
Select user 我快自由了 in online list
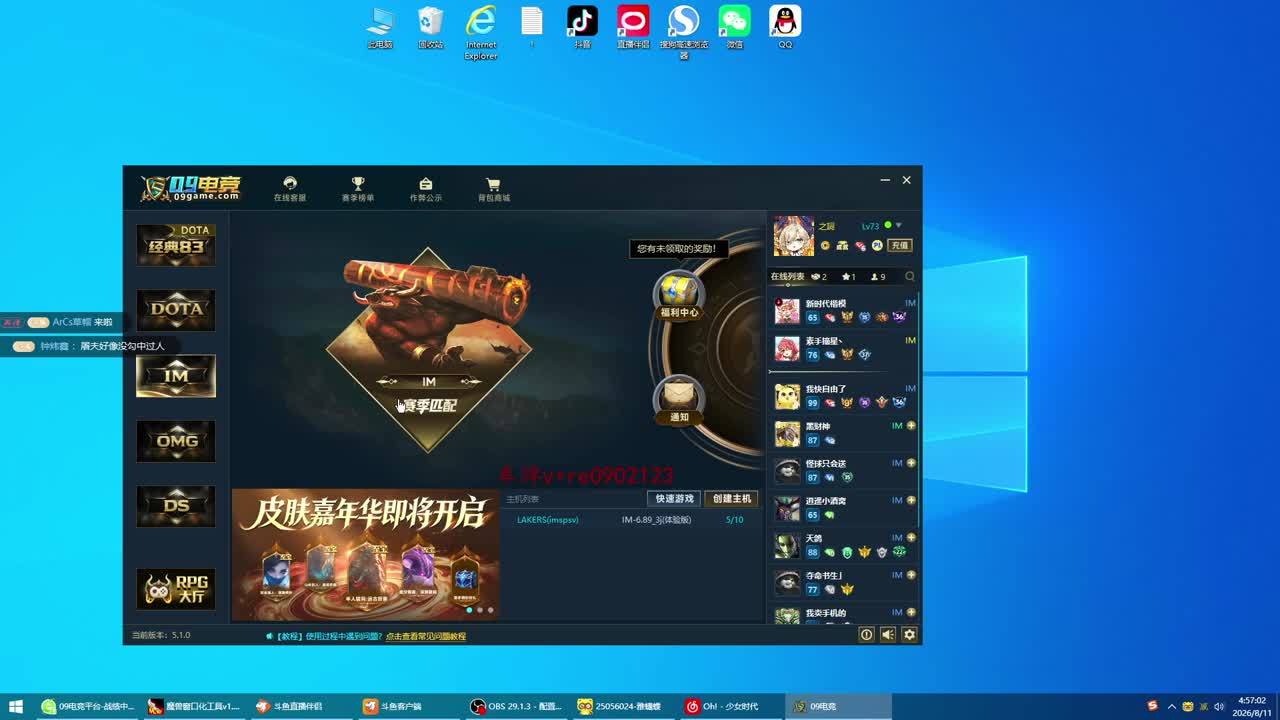pos(844,396)
